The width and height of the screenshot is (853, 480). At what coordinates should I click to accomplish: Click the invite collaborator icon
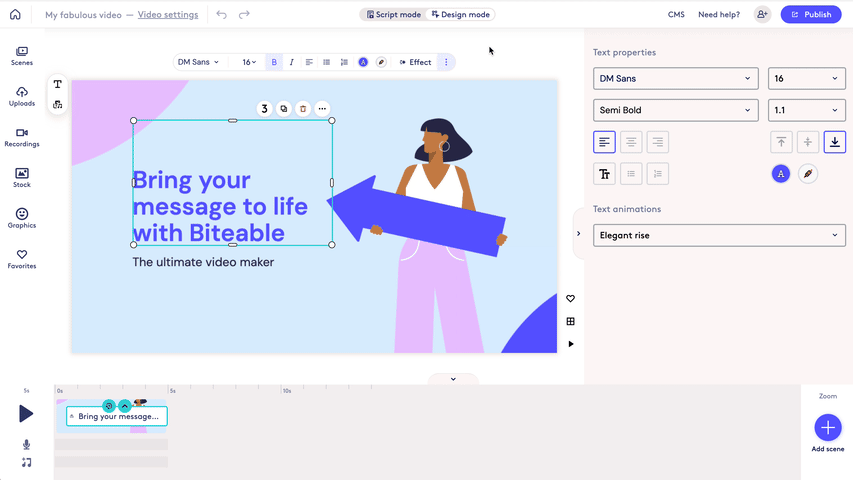coord(762,15)
